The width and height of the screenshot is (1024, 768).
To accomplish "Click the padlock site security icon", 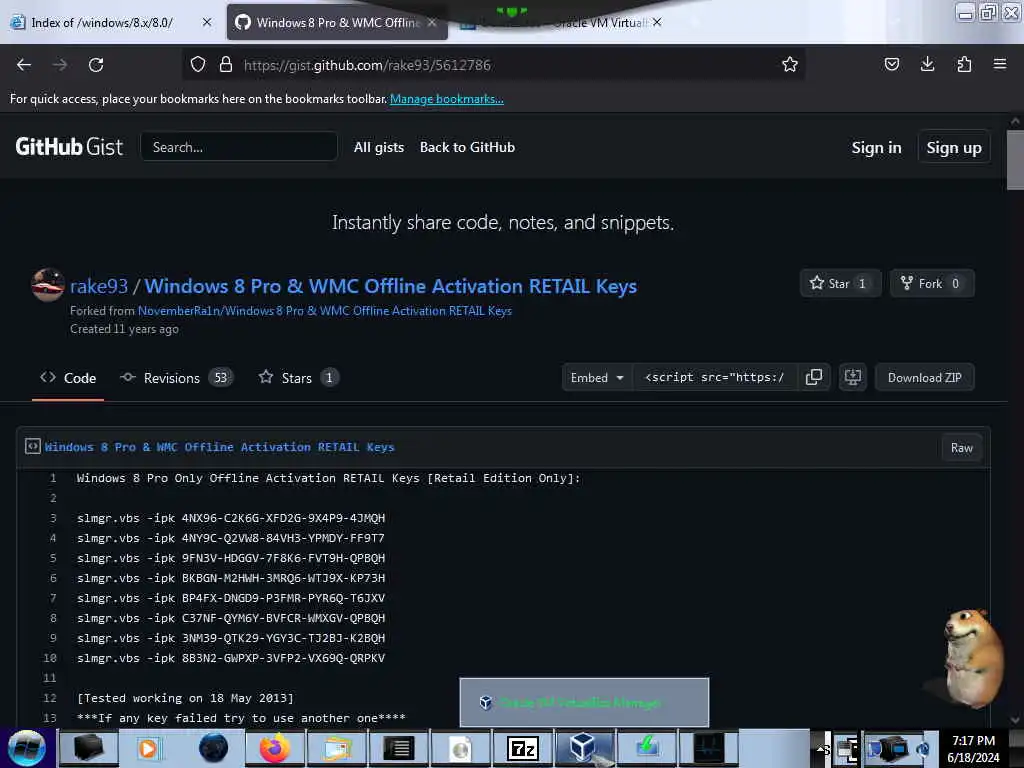I will [x=226, y=64].
